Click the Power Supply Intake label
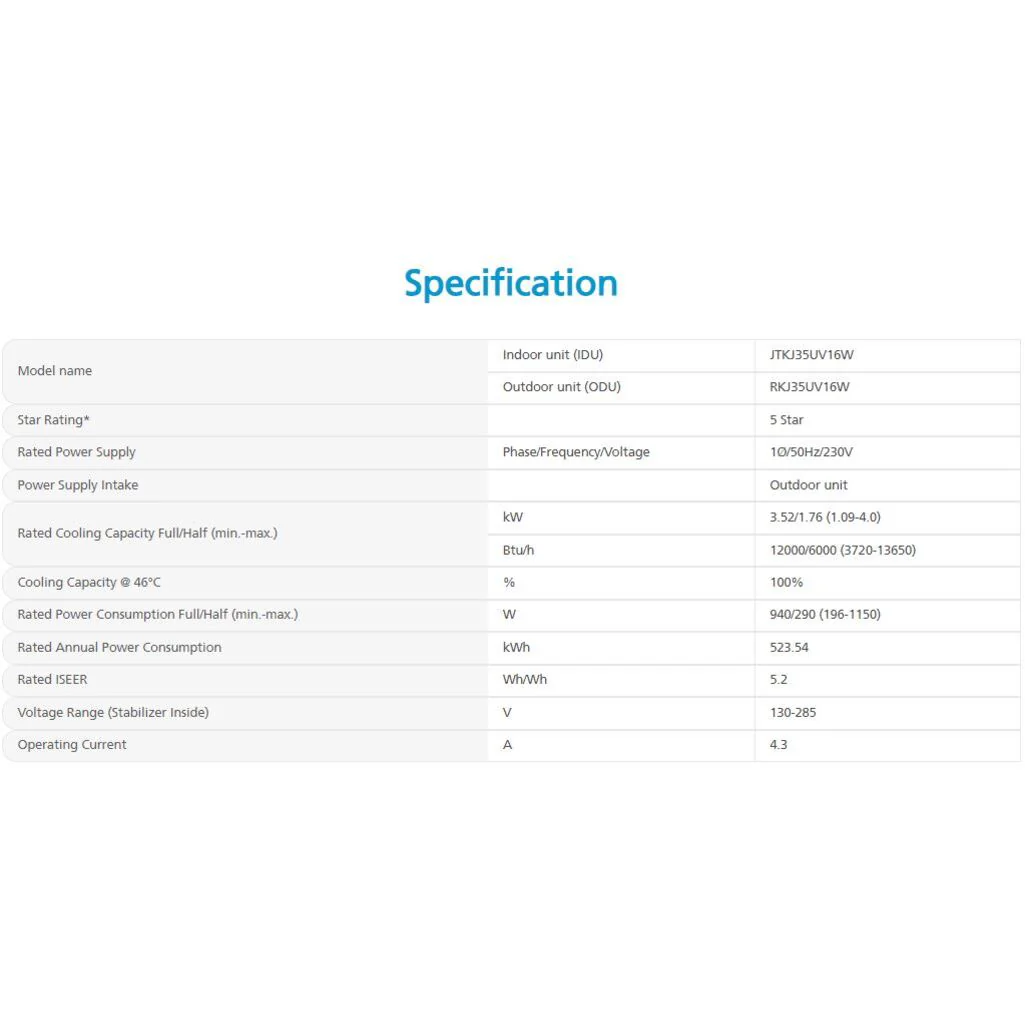The height and width of the screenshot is (1025, 1025). [78, 485]
